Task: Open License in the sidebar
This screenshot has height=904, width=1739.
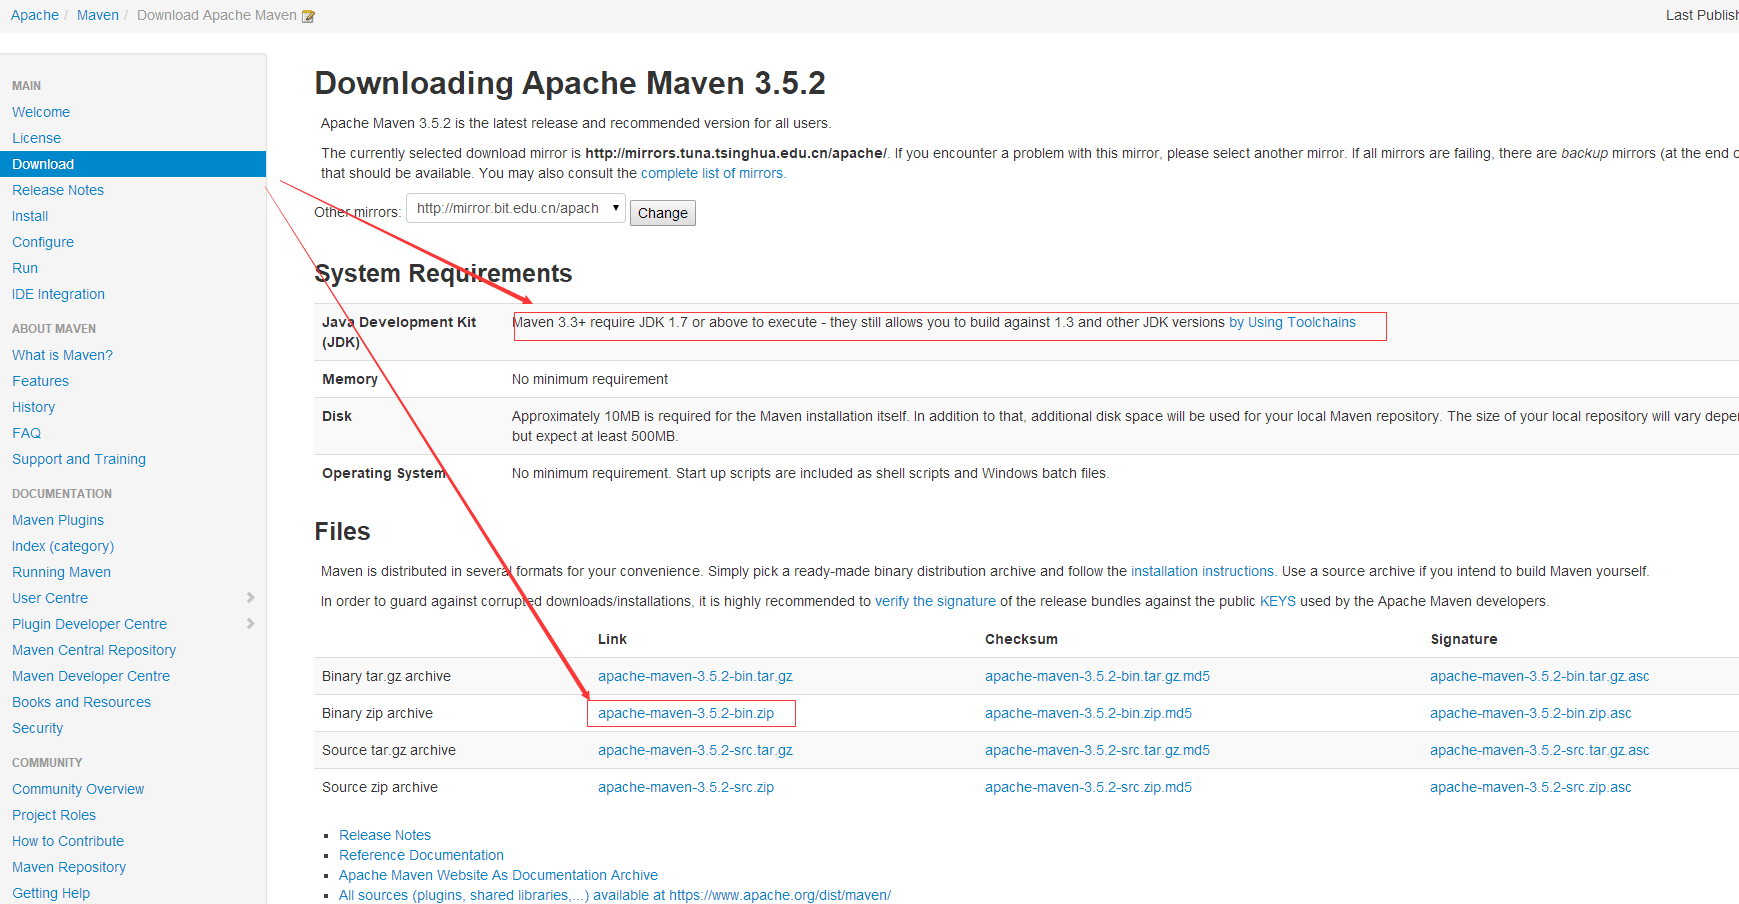Action: coord(36,138)
